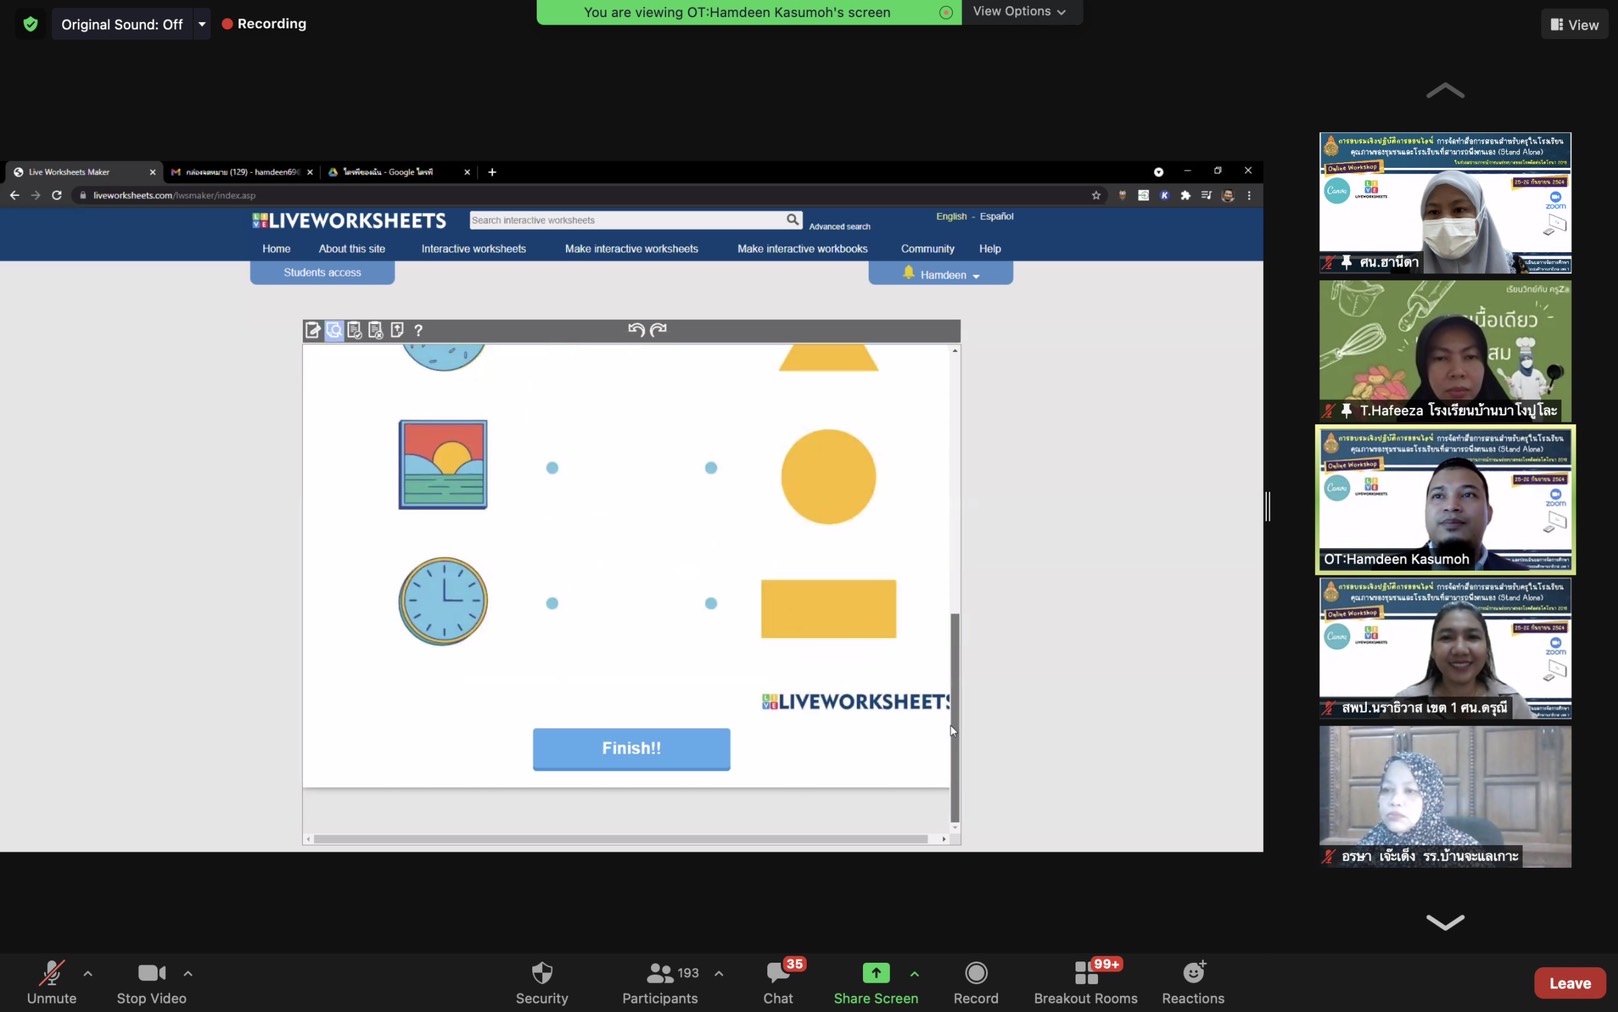Click the Share Screen icon
The height and width of the screenshot is (1012, 1618).
click(875, 973)
